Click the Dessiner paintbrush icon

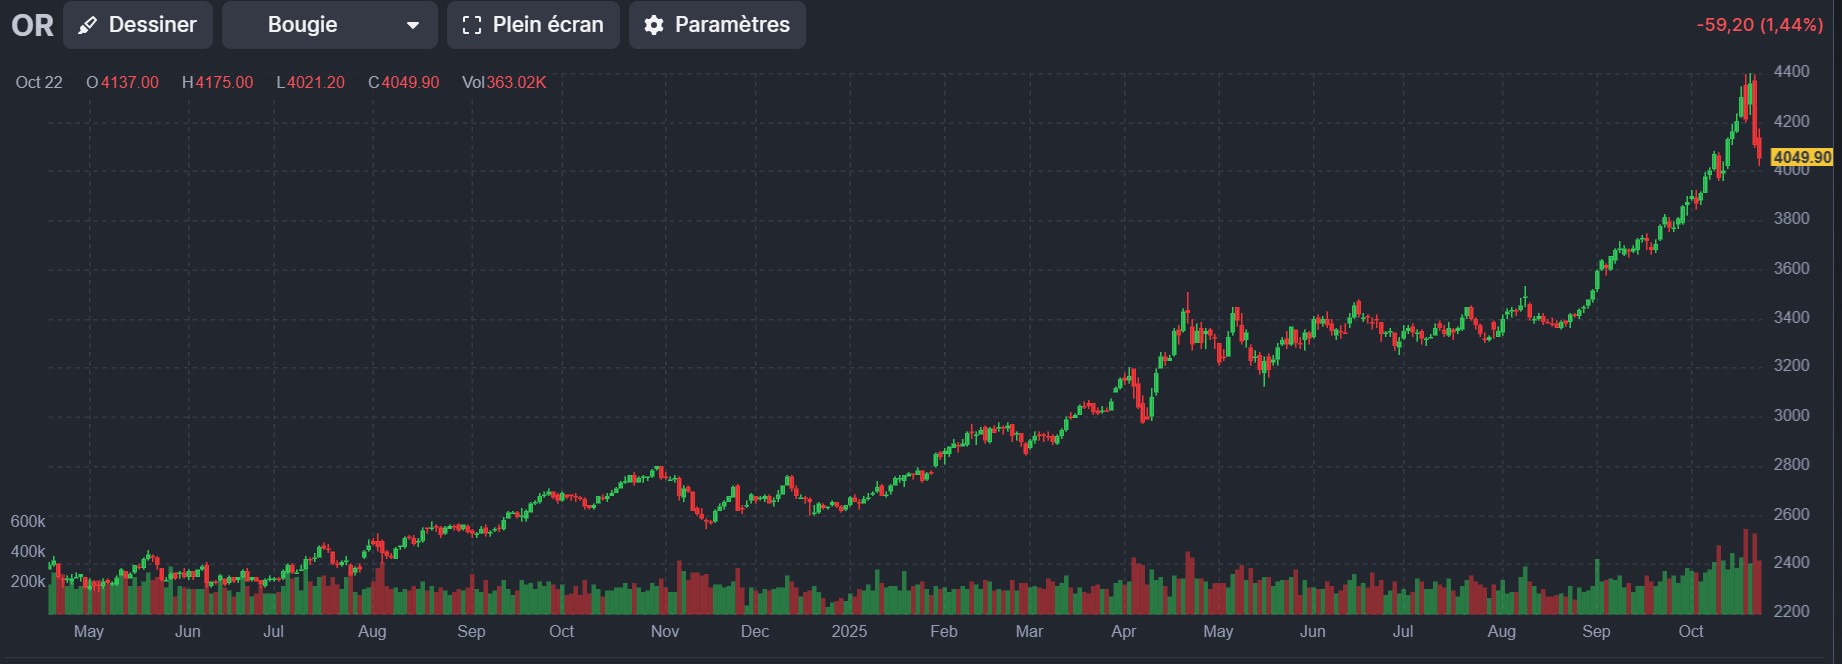coord(88,25)
